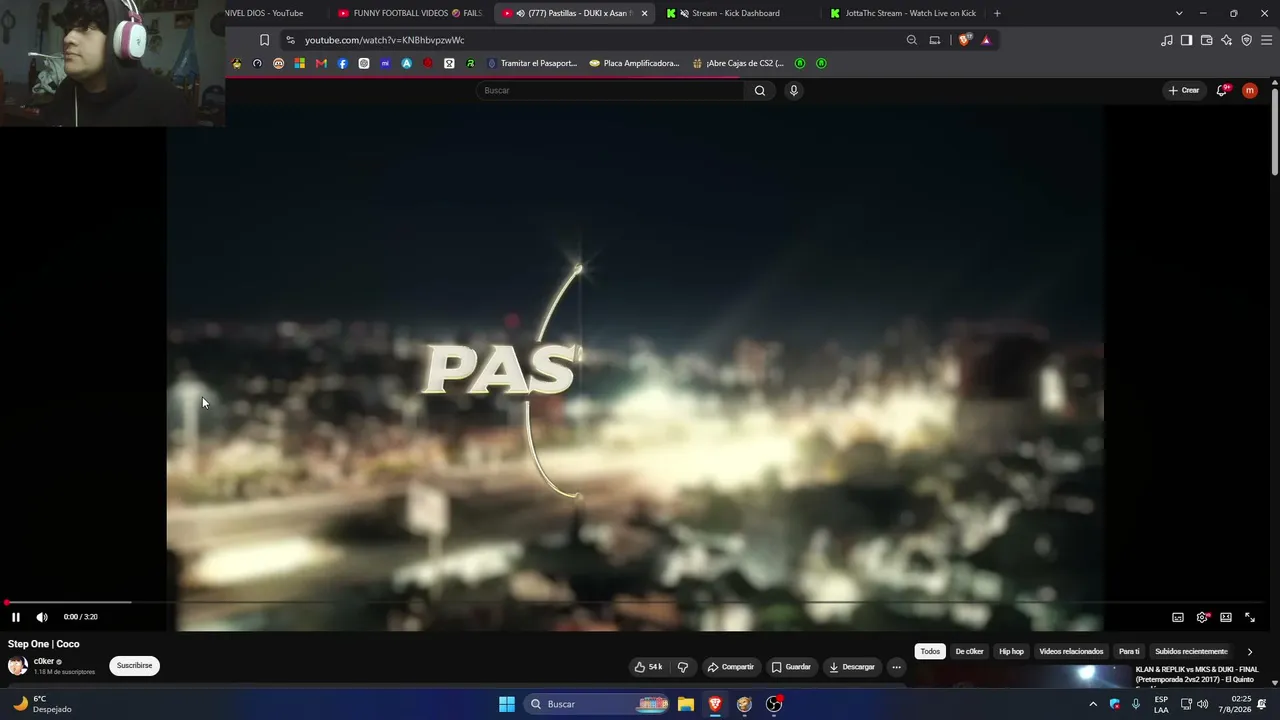Select the Stream - Kick Dashboard tab
Screen dimensions: 1280x720
click(x=738, y=13)
